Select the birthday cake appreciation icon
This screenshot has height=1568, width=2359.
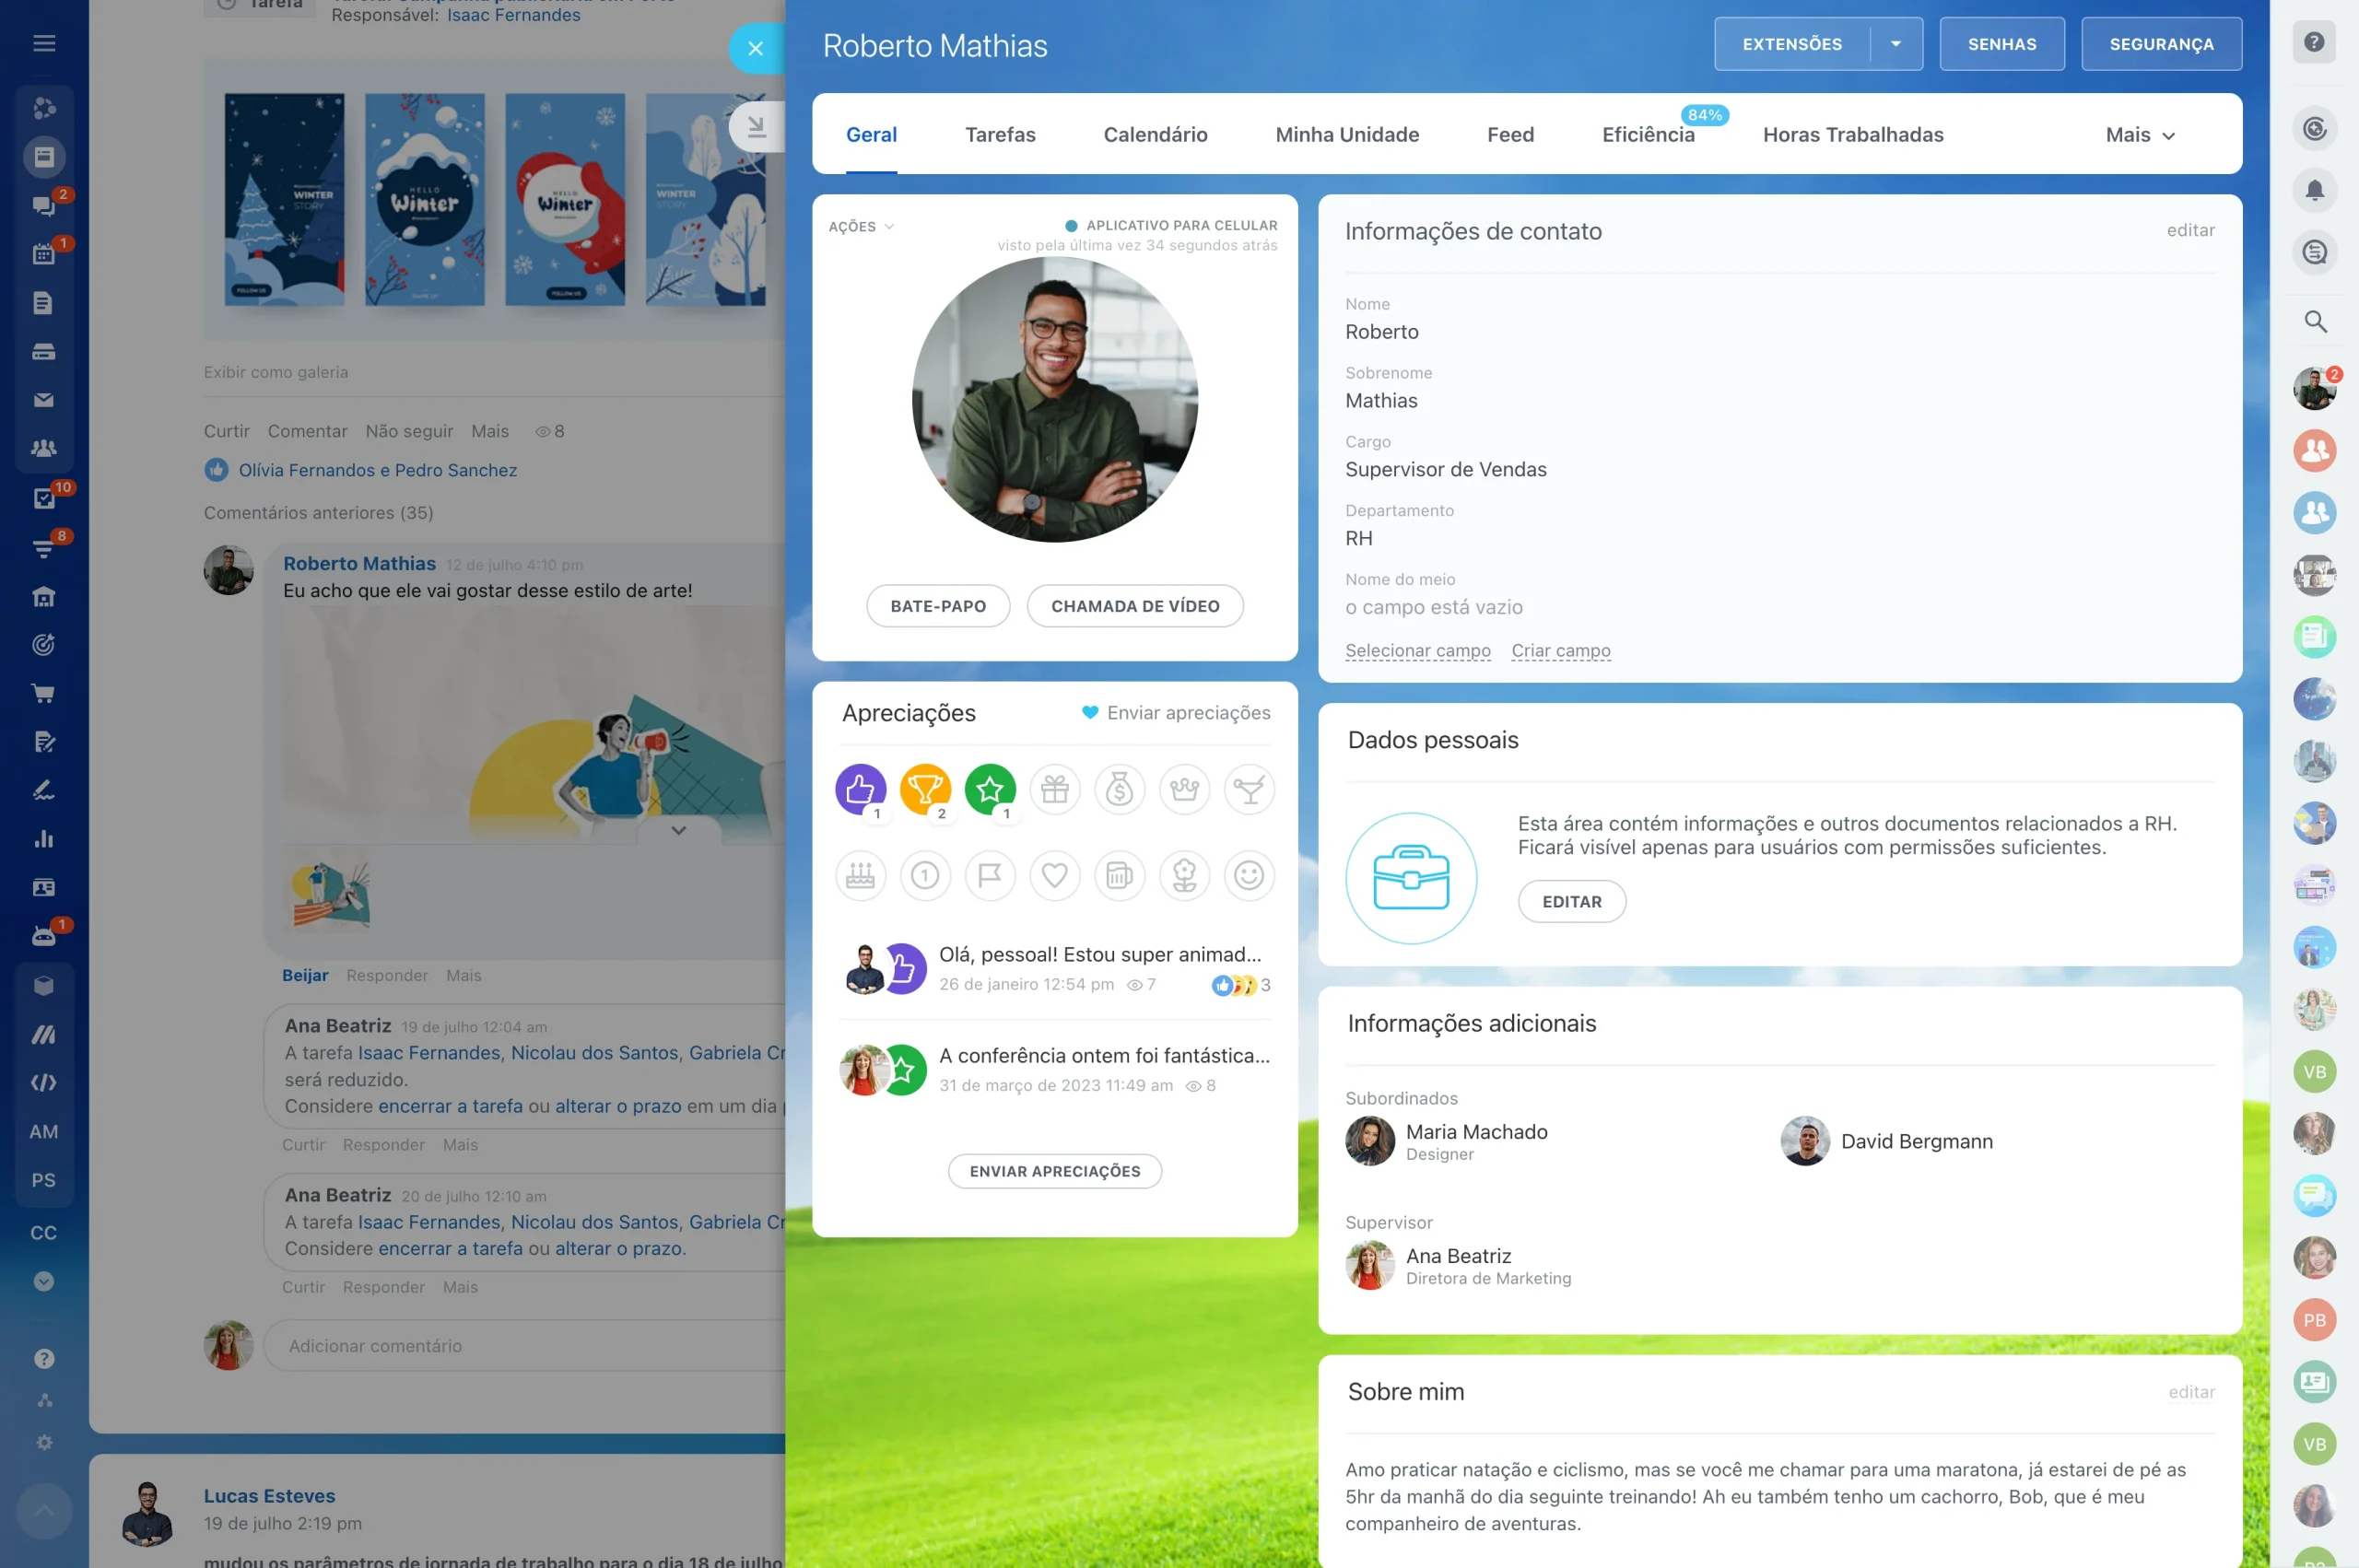coord(860,876)
